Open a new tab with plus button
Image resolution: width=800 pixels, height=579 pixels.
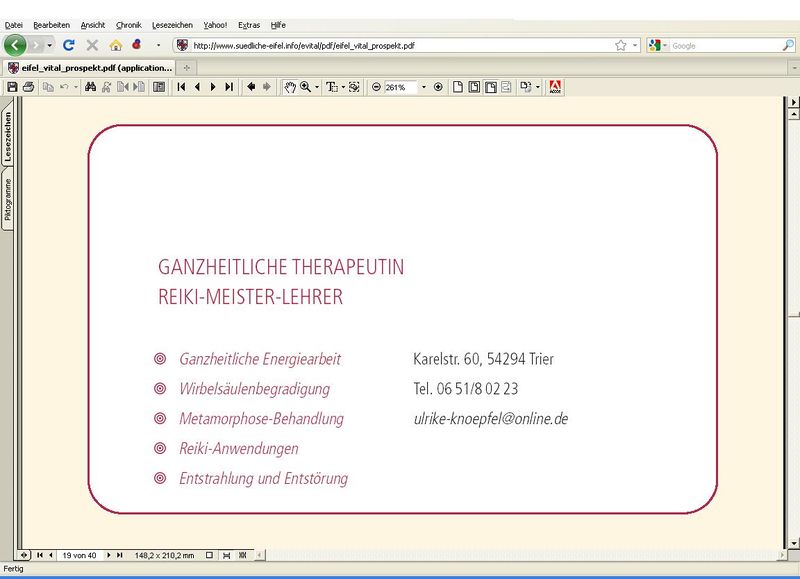pyautogui.click(x=187, y=67)
